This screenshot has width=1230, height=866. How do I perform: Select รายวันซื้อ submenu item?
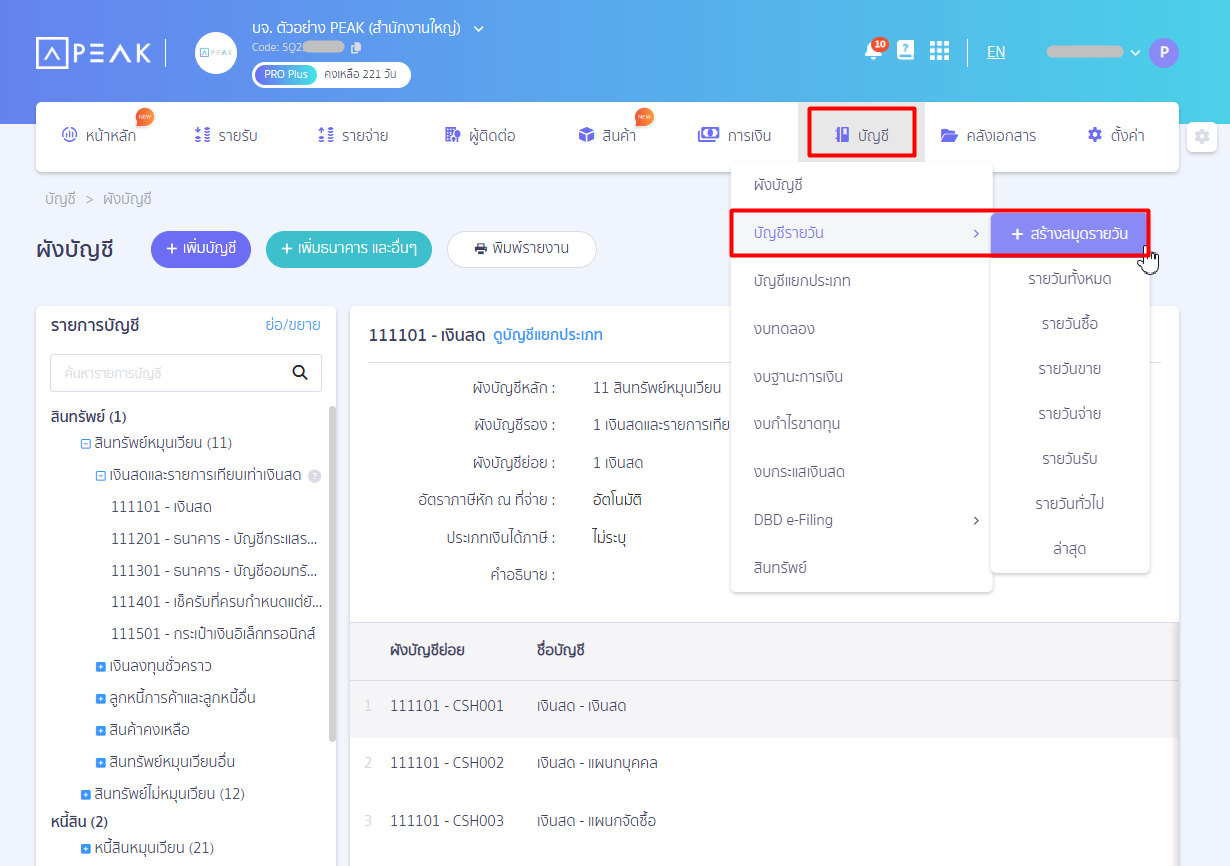(x=1070, y=324)
